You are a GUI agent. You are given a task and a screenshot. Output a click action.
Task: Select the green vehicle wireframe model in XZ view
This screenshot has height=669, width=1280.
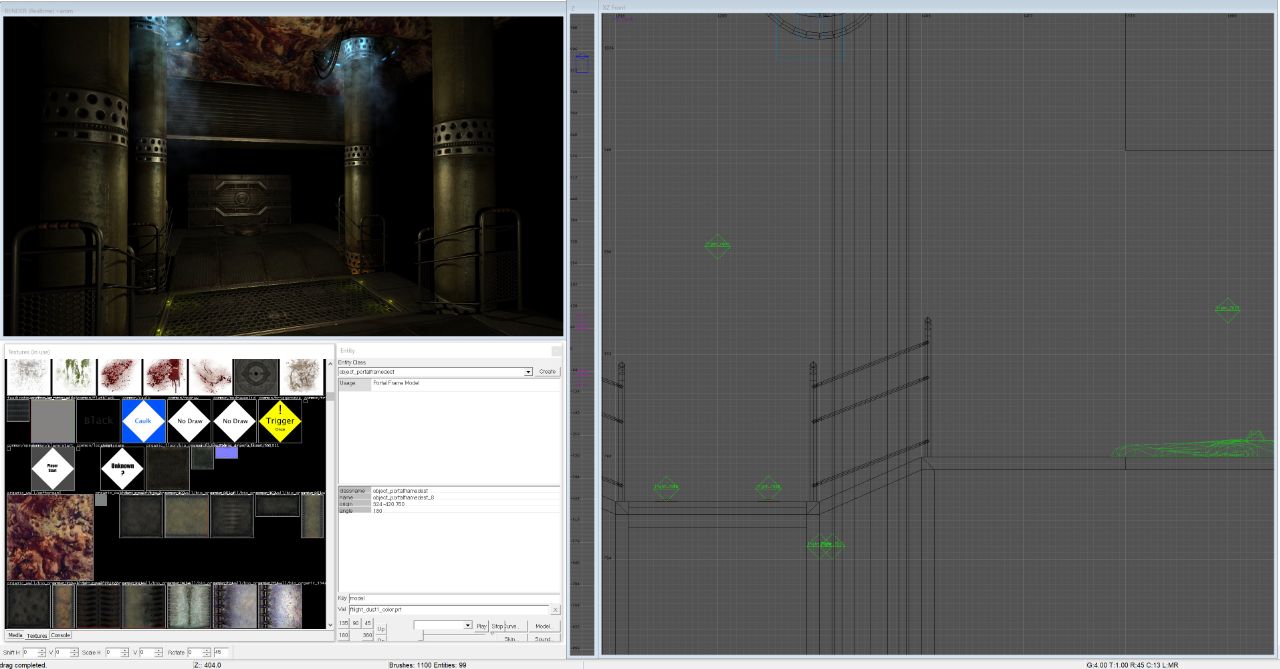tap(1190, 446)
